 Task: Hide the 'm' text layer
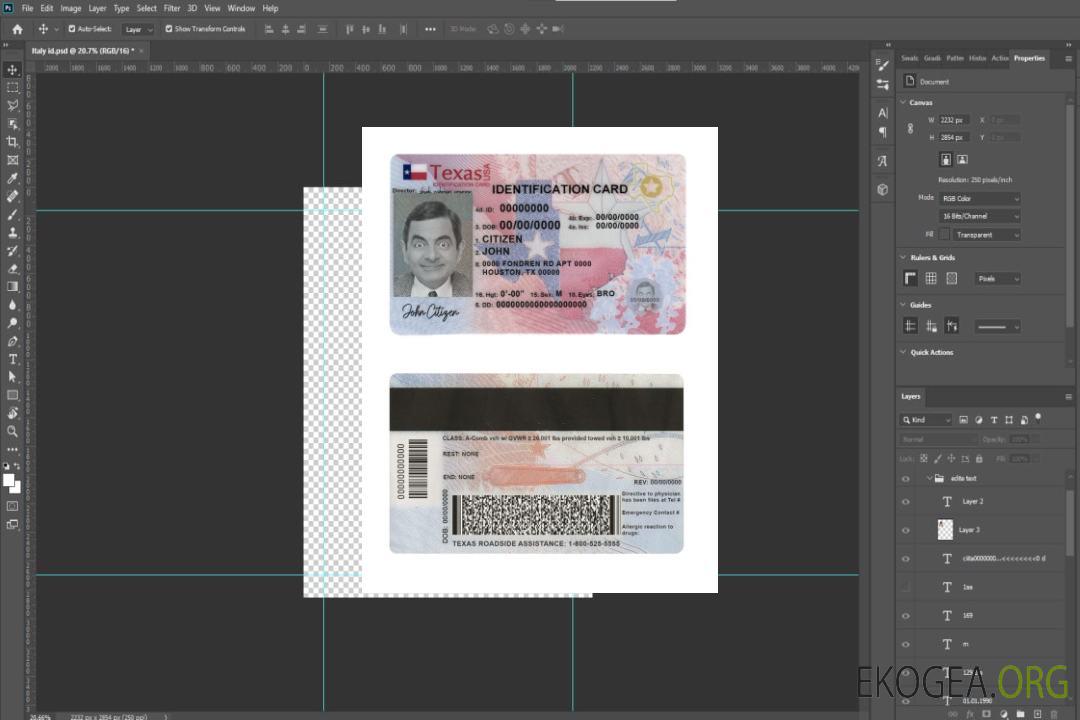pos(906,644)
